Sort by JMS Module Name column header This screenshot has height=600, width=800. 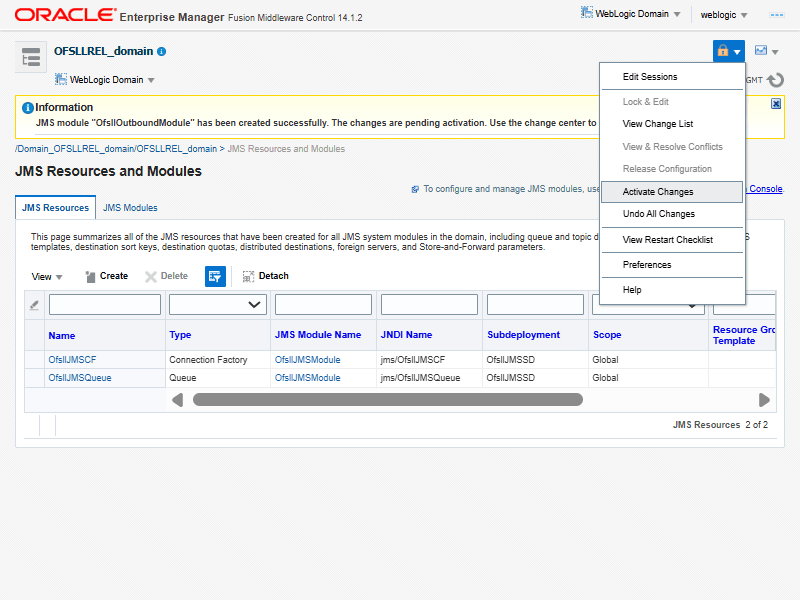coord(318,335)
